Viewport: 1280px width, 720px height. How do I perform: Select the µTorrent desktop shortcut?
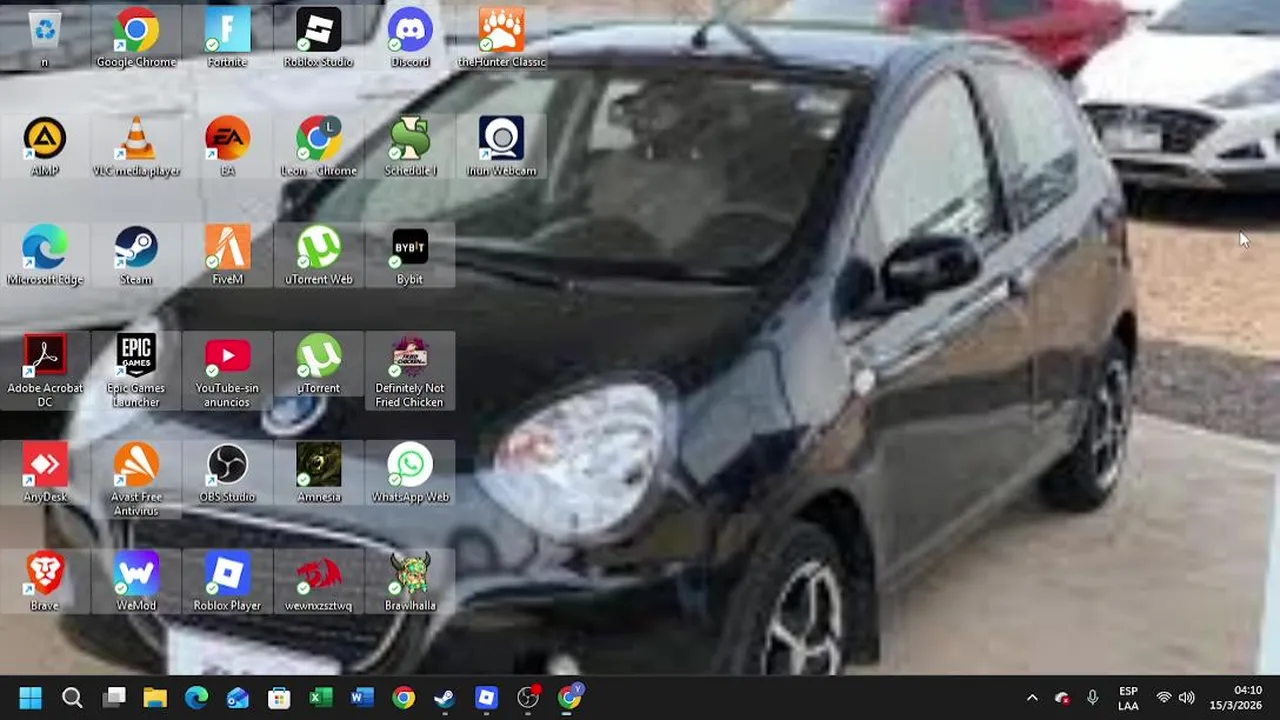coord(318,364)
